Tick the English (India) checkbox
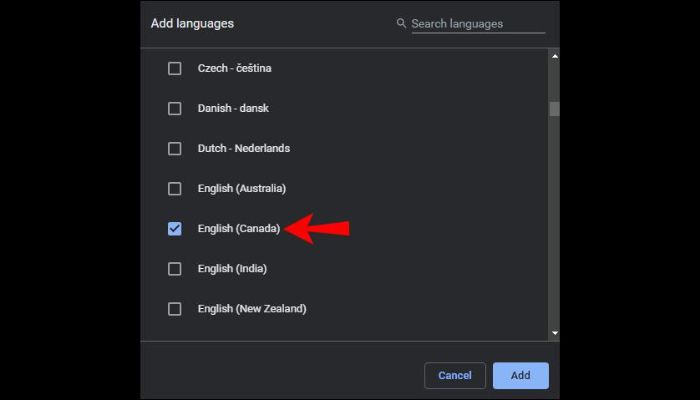The height and width of the screenshot is (400, 700). 175,269
